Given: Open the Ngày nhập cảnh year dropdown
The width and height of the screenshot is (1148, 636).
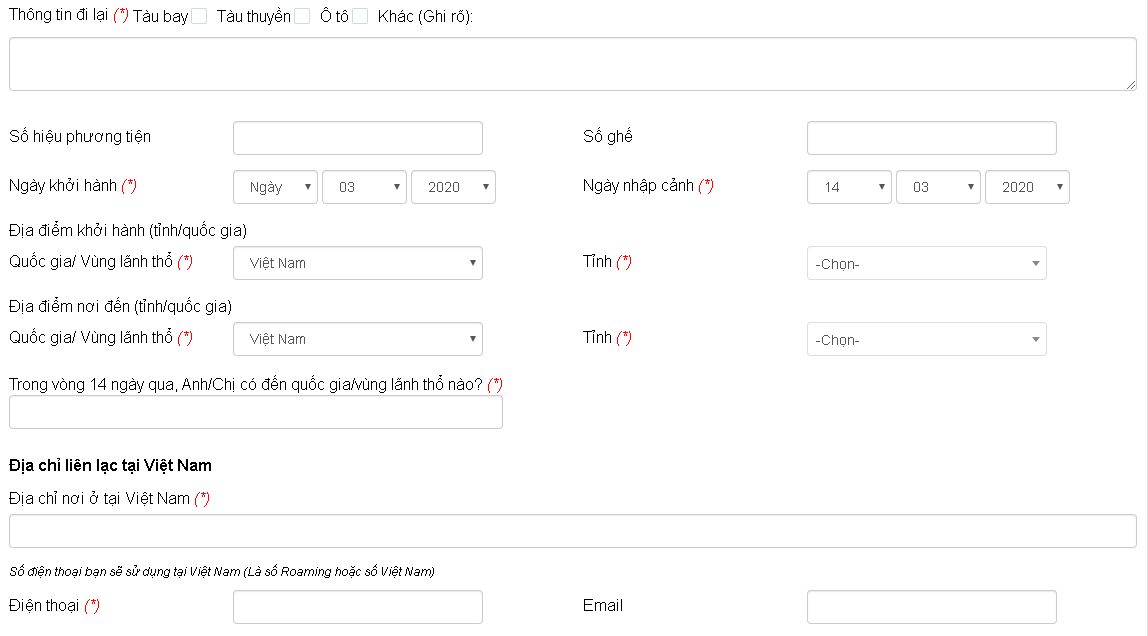Looking at the screenshot, I should (1028, 187).
